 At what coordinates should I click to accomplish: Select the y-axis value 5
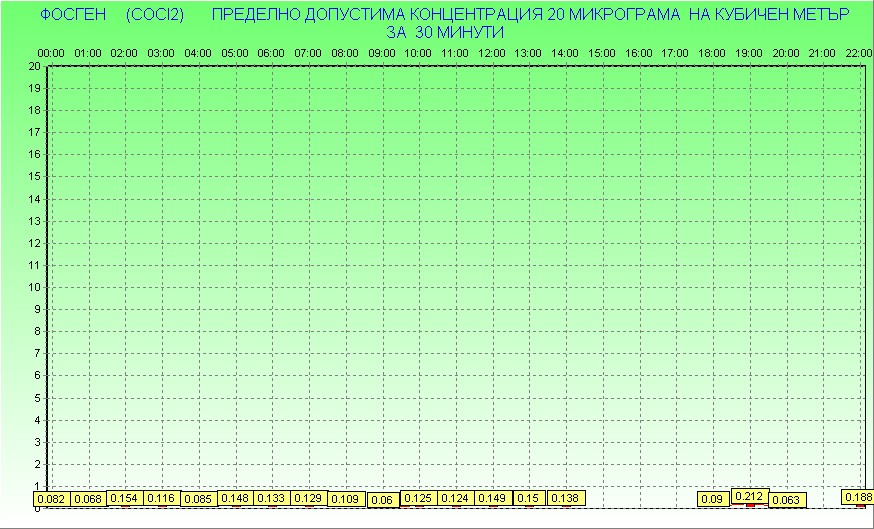38,398
